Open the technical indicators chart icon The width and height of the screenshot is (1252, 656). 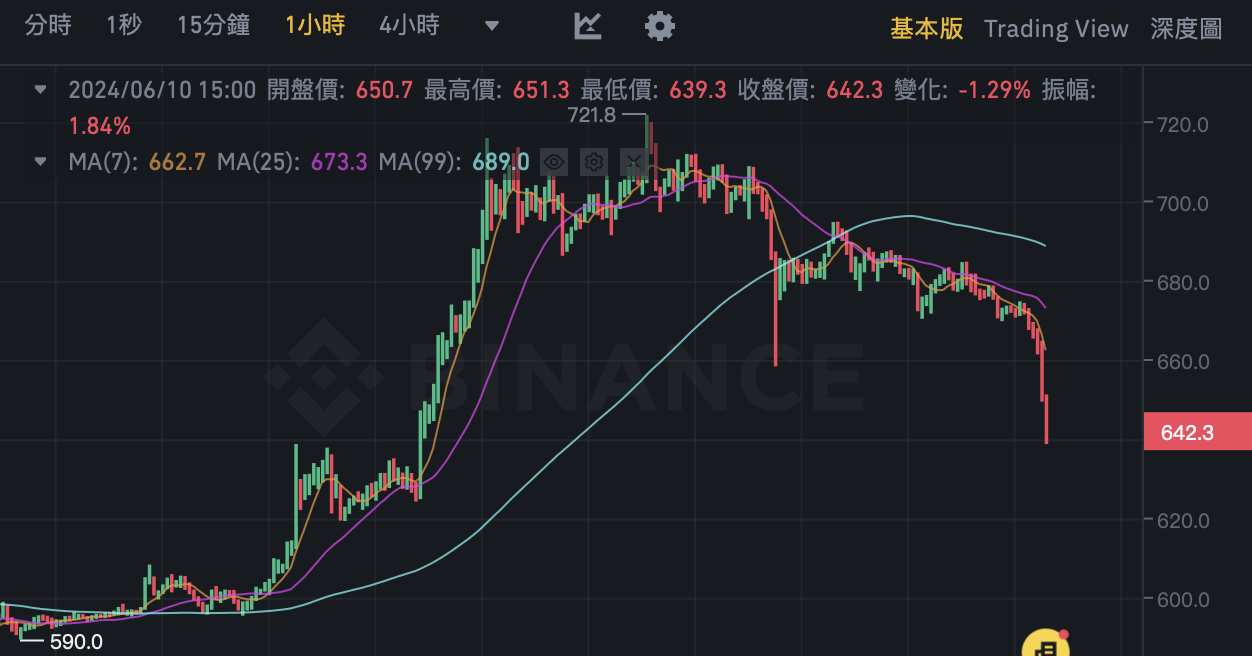pyautogui.click(x=588, y=26)
